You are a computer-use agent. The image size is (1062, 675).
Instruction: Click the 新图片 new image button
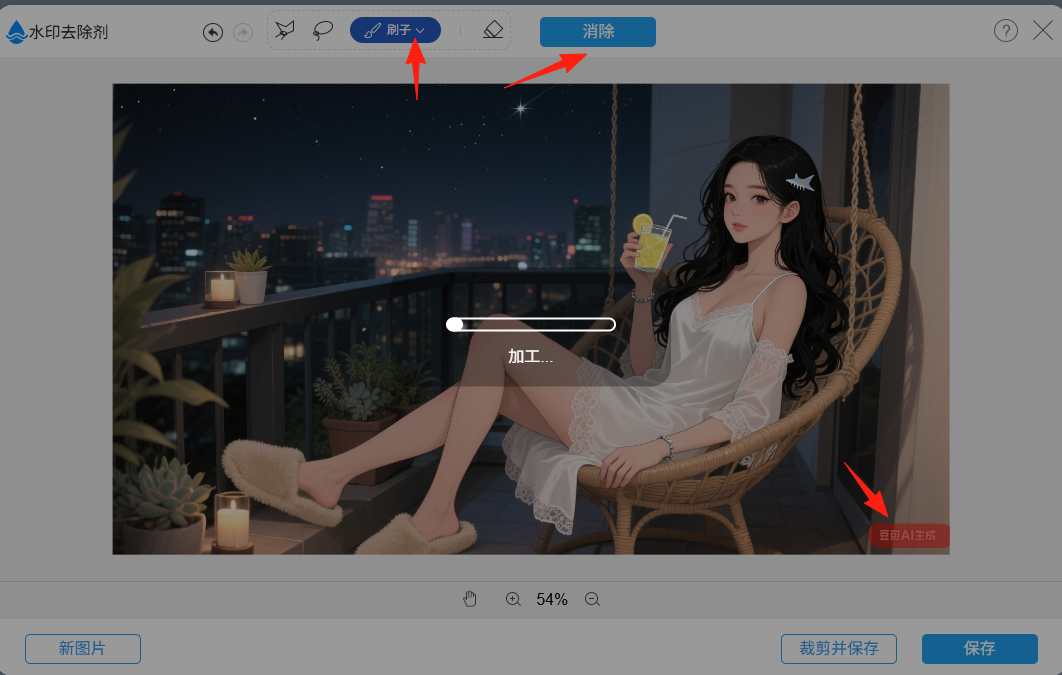(x=82, y=649)
